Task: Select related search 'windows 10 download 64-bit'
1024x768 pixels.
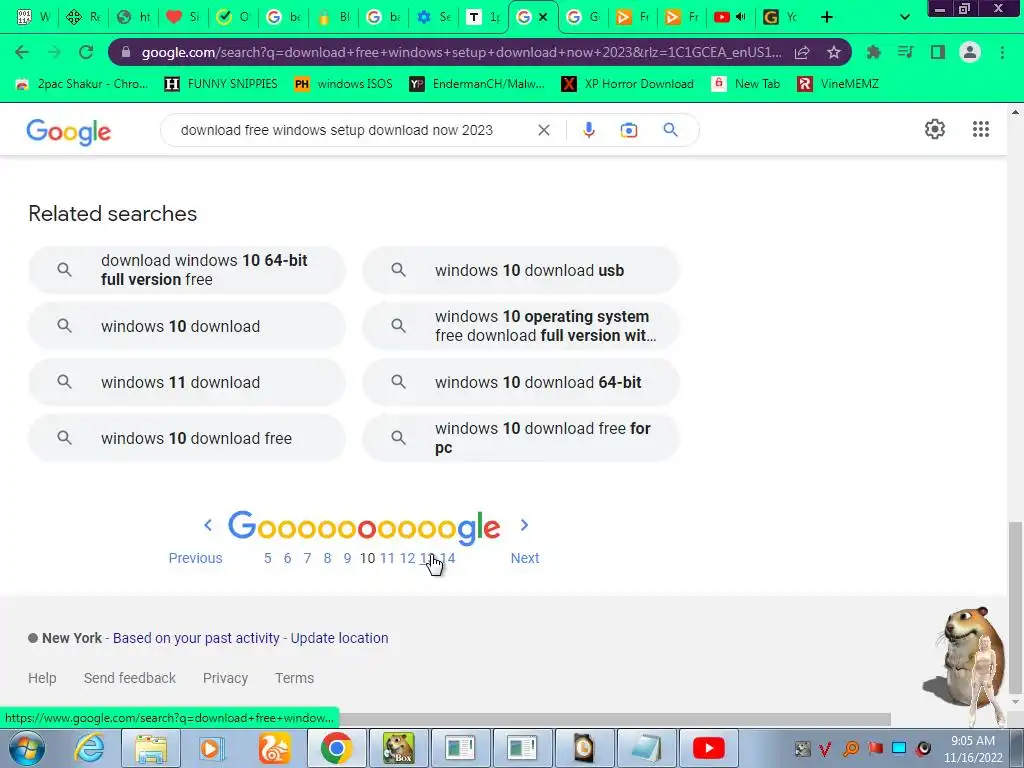Action: (520, 382)
